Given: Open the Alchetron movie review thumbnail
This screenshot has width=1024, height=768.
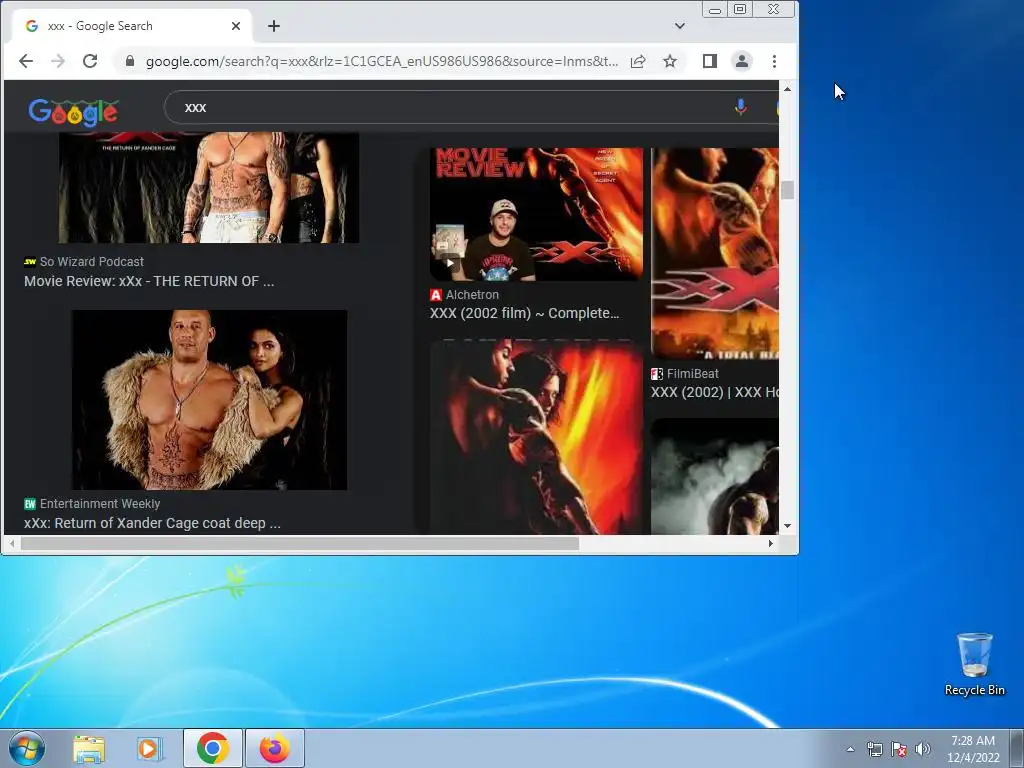Looking at the screenshot, I should 536,214.
